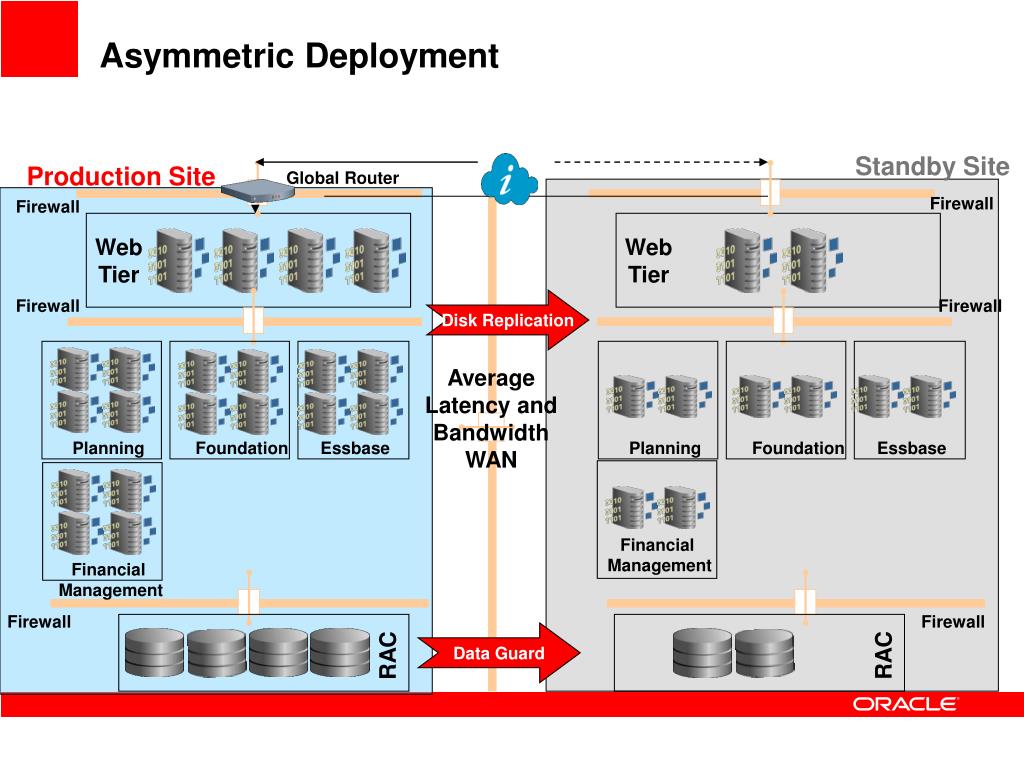Click the red square in top-left corner

(39, 39)
